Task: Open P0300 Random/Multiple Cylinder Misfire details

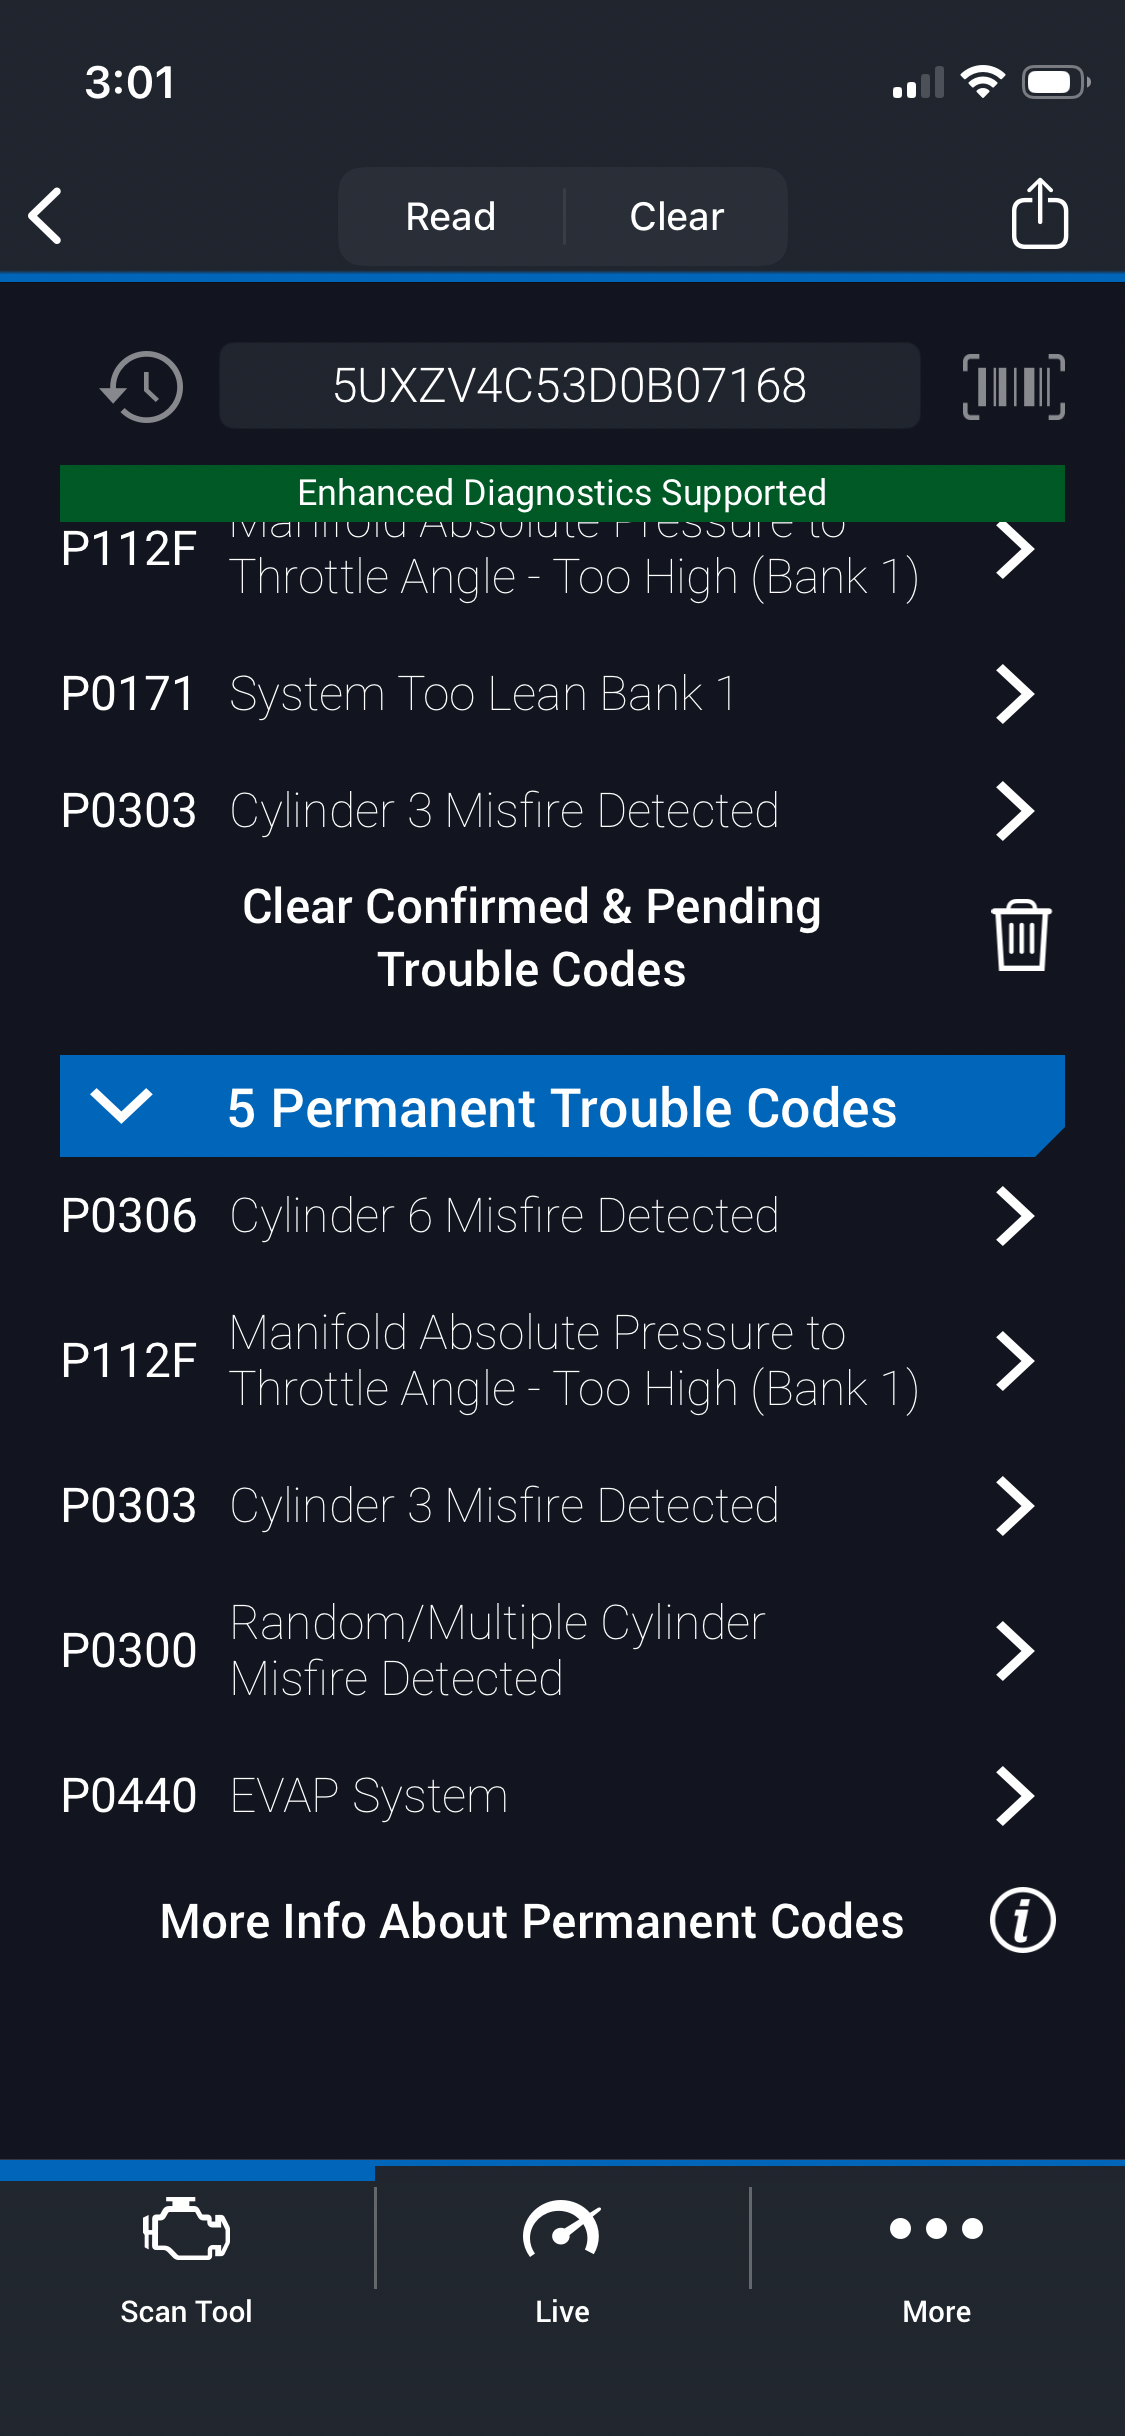Action: point(548,1650)
